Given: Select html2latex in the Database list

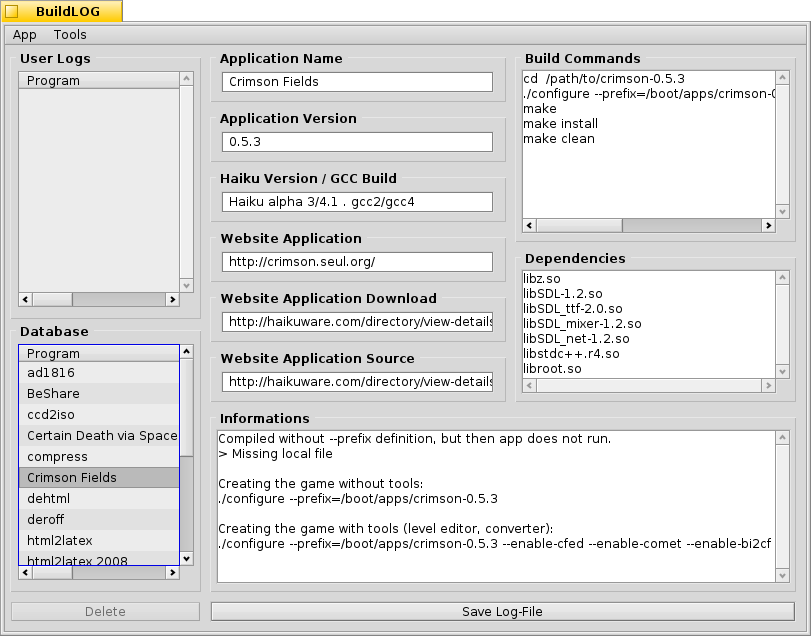Looking at the screenshot, I should 99,540.
